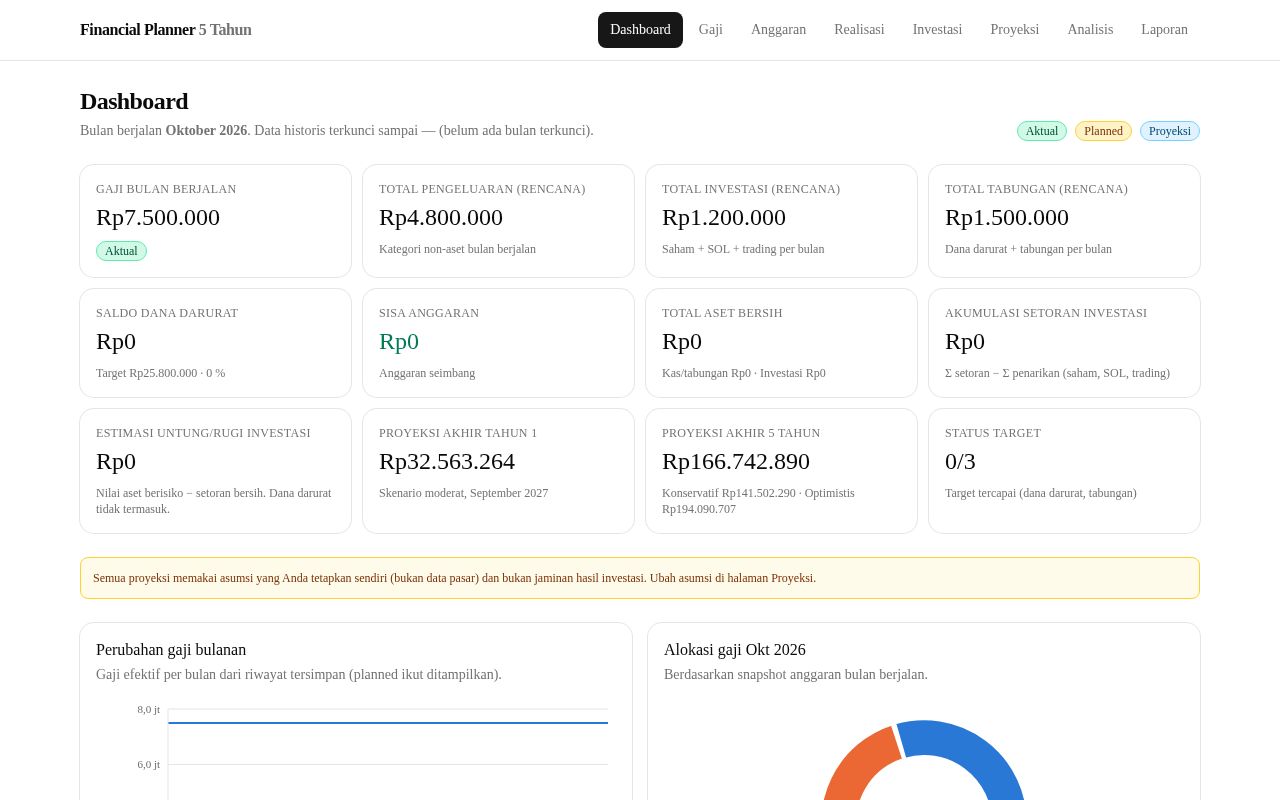Click the Target Rp25.800.000 · 0 % text
This screenshot has height=800, width=1280.
[x=161, y=373]
